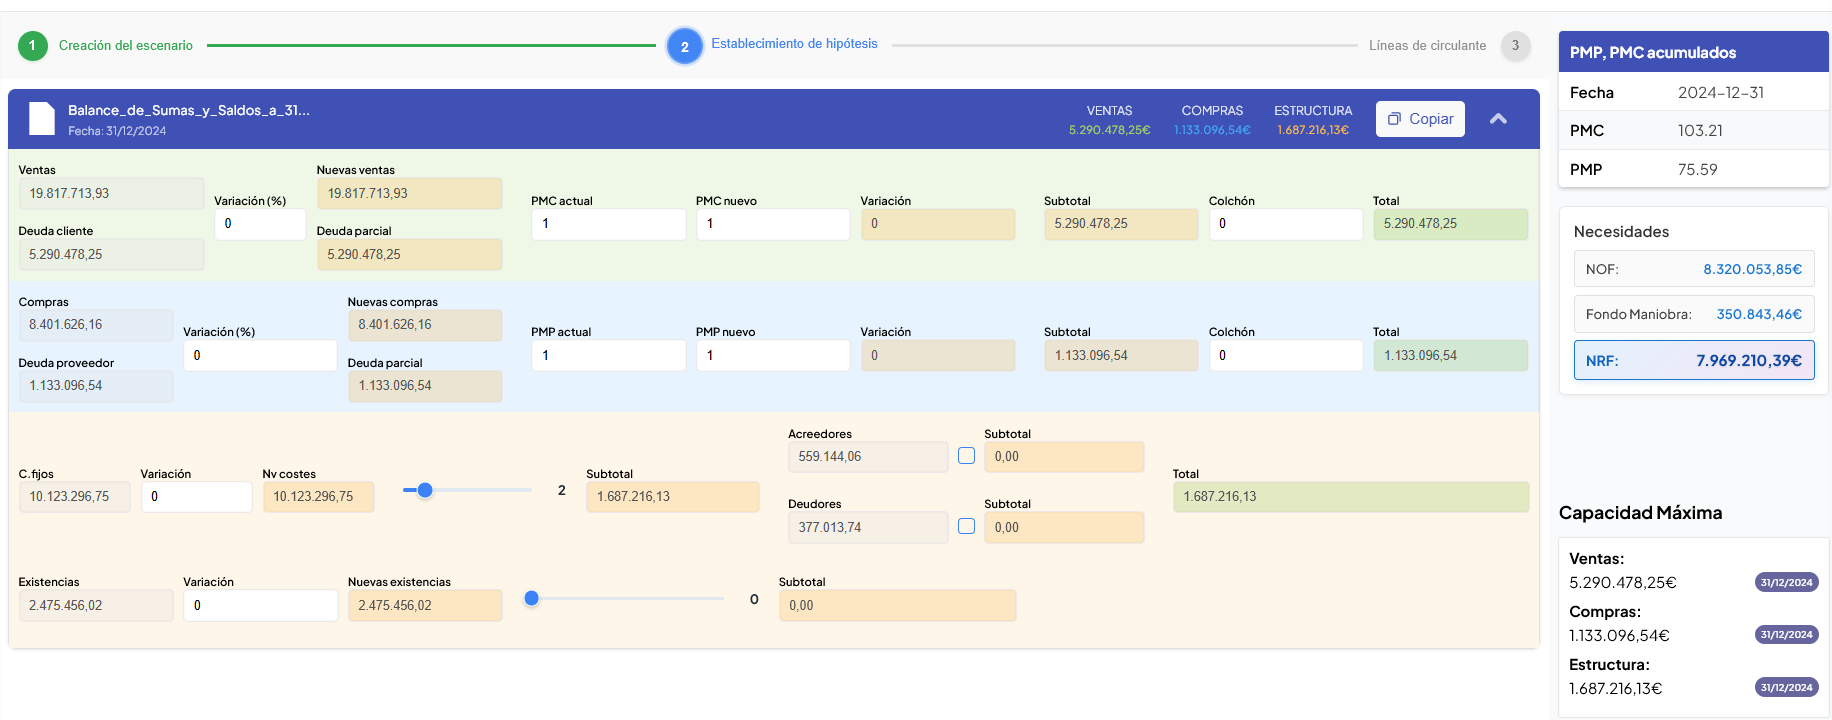The width and height of the screenshot is (1832, 720).
Task: Click the document file icon in header
Action: pyautogui.click(x=42, y=119)
